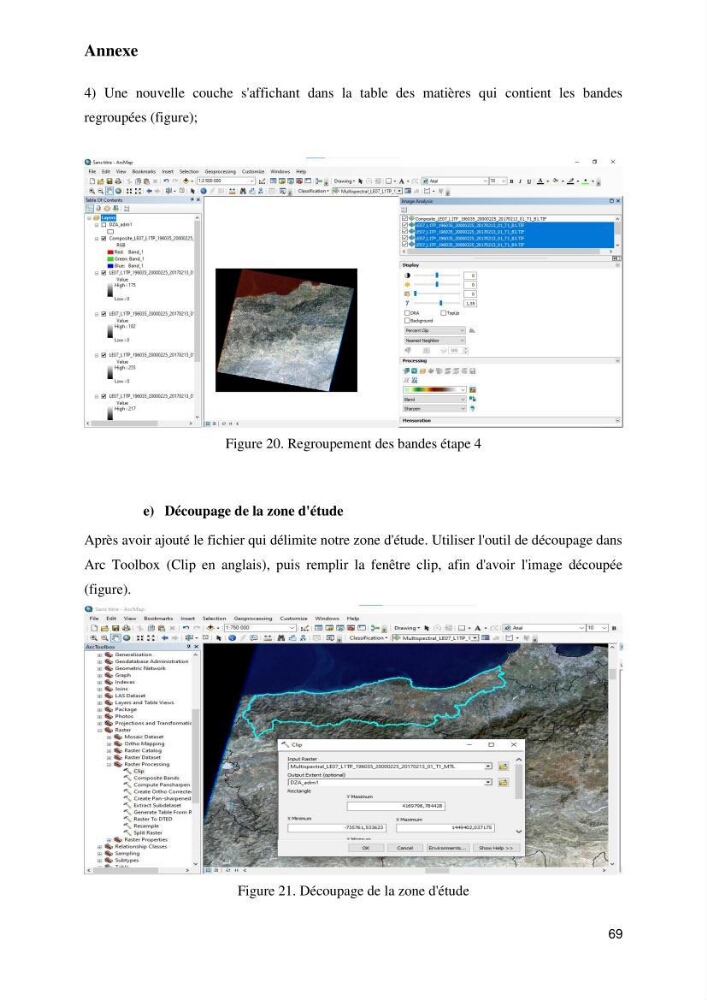The width and height of the screenshot is (707, 1000).
Task: Click Bold button in upper ArcMap Drawing toolbar
Action: click(511, 181)
